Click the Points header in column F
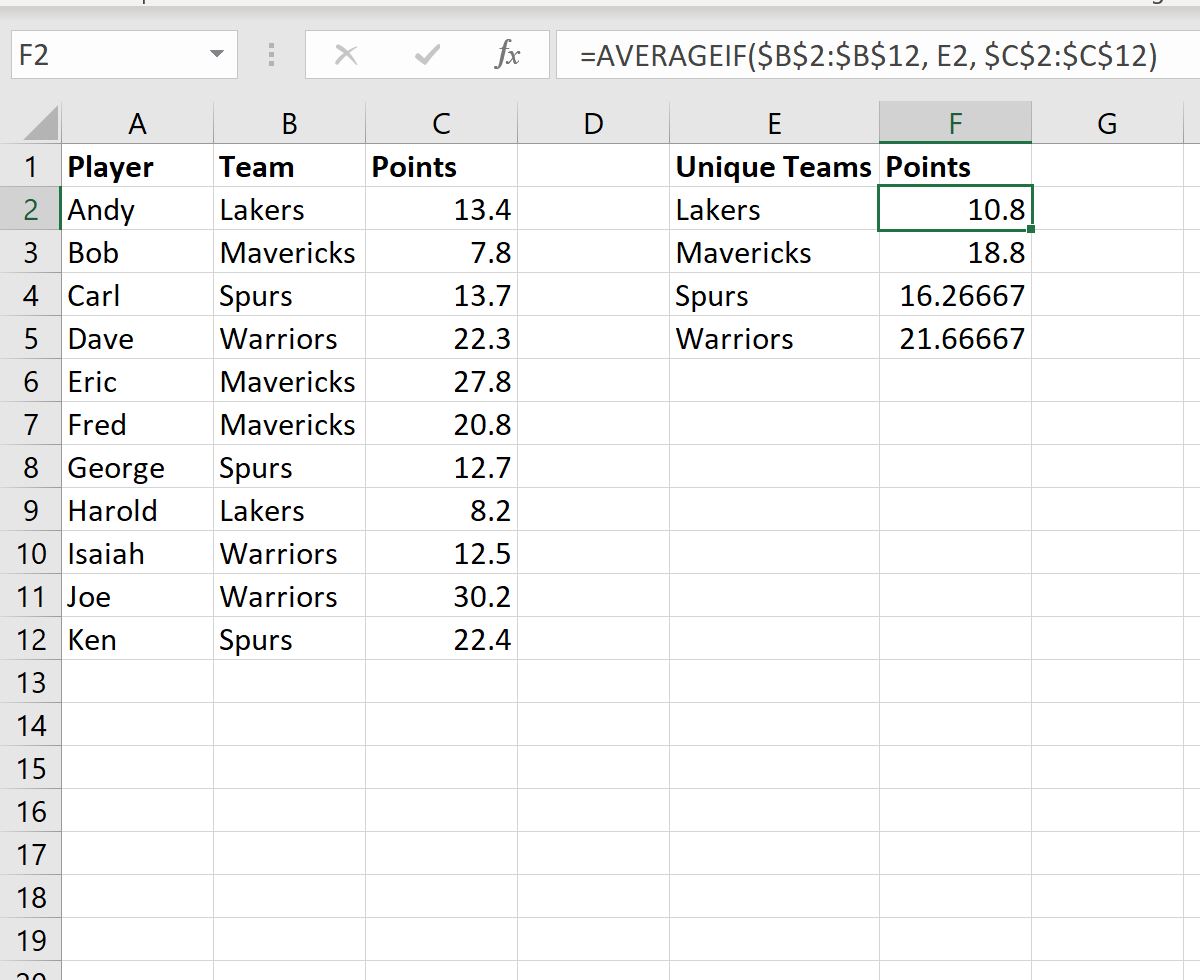Screen dimensions: 1200x980 pyautogui.click(x=955, y=167)
